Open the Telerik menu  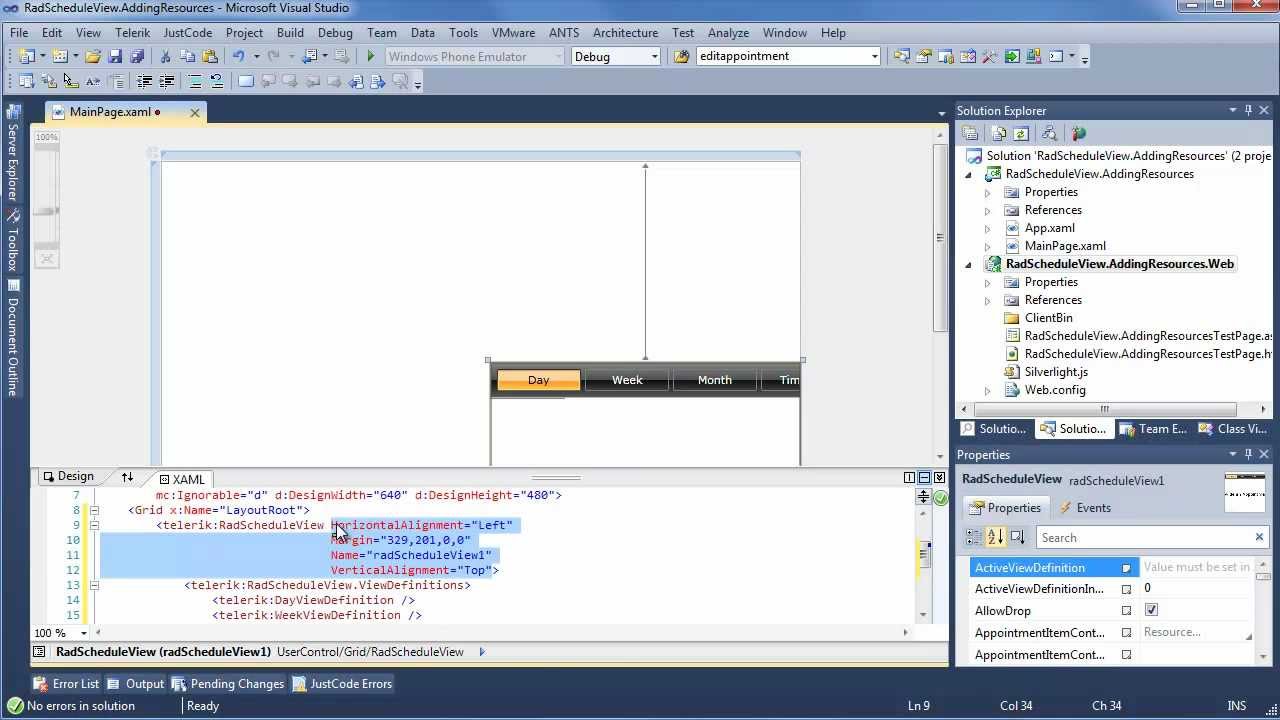(x=132, y=32)
